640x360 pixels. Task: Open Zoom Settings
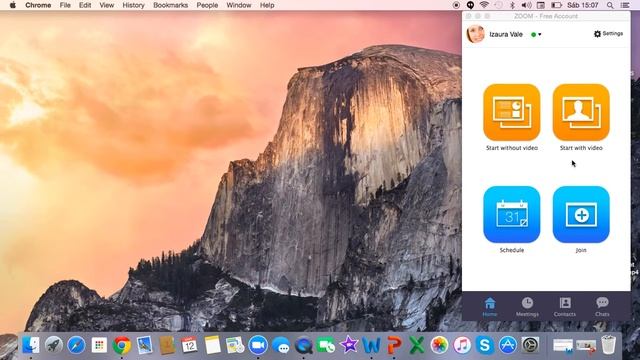[x=608, y=34]
